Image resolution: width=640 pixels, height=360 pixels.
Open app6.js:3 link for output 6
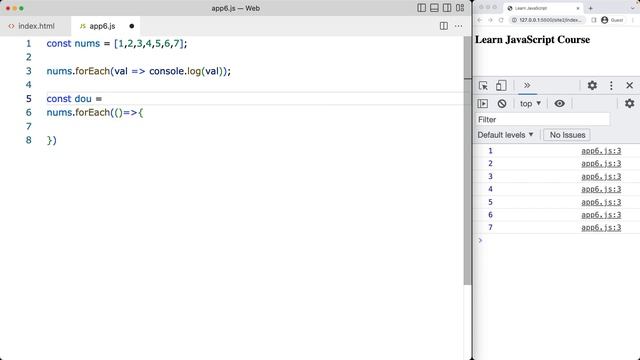click(x=601, y=215)
